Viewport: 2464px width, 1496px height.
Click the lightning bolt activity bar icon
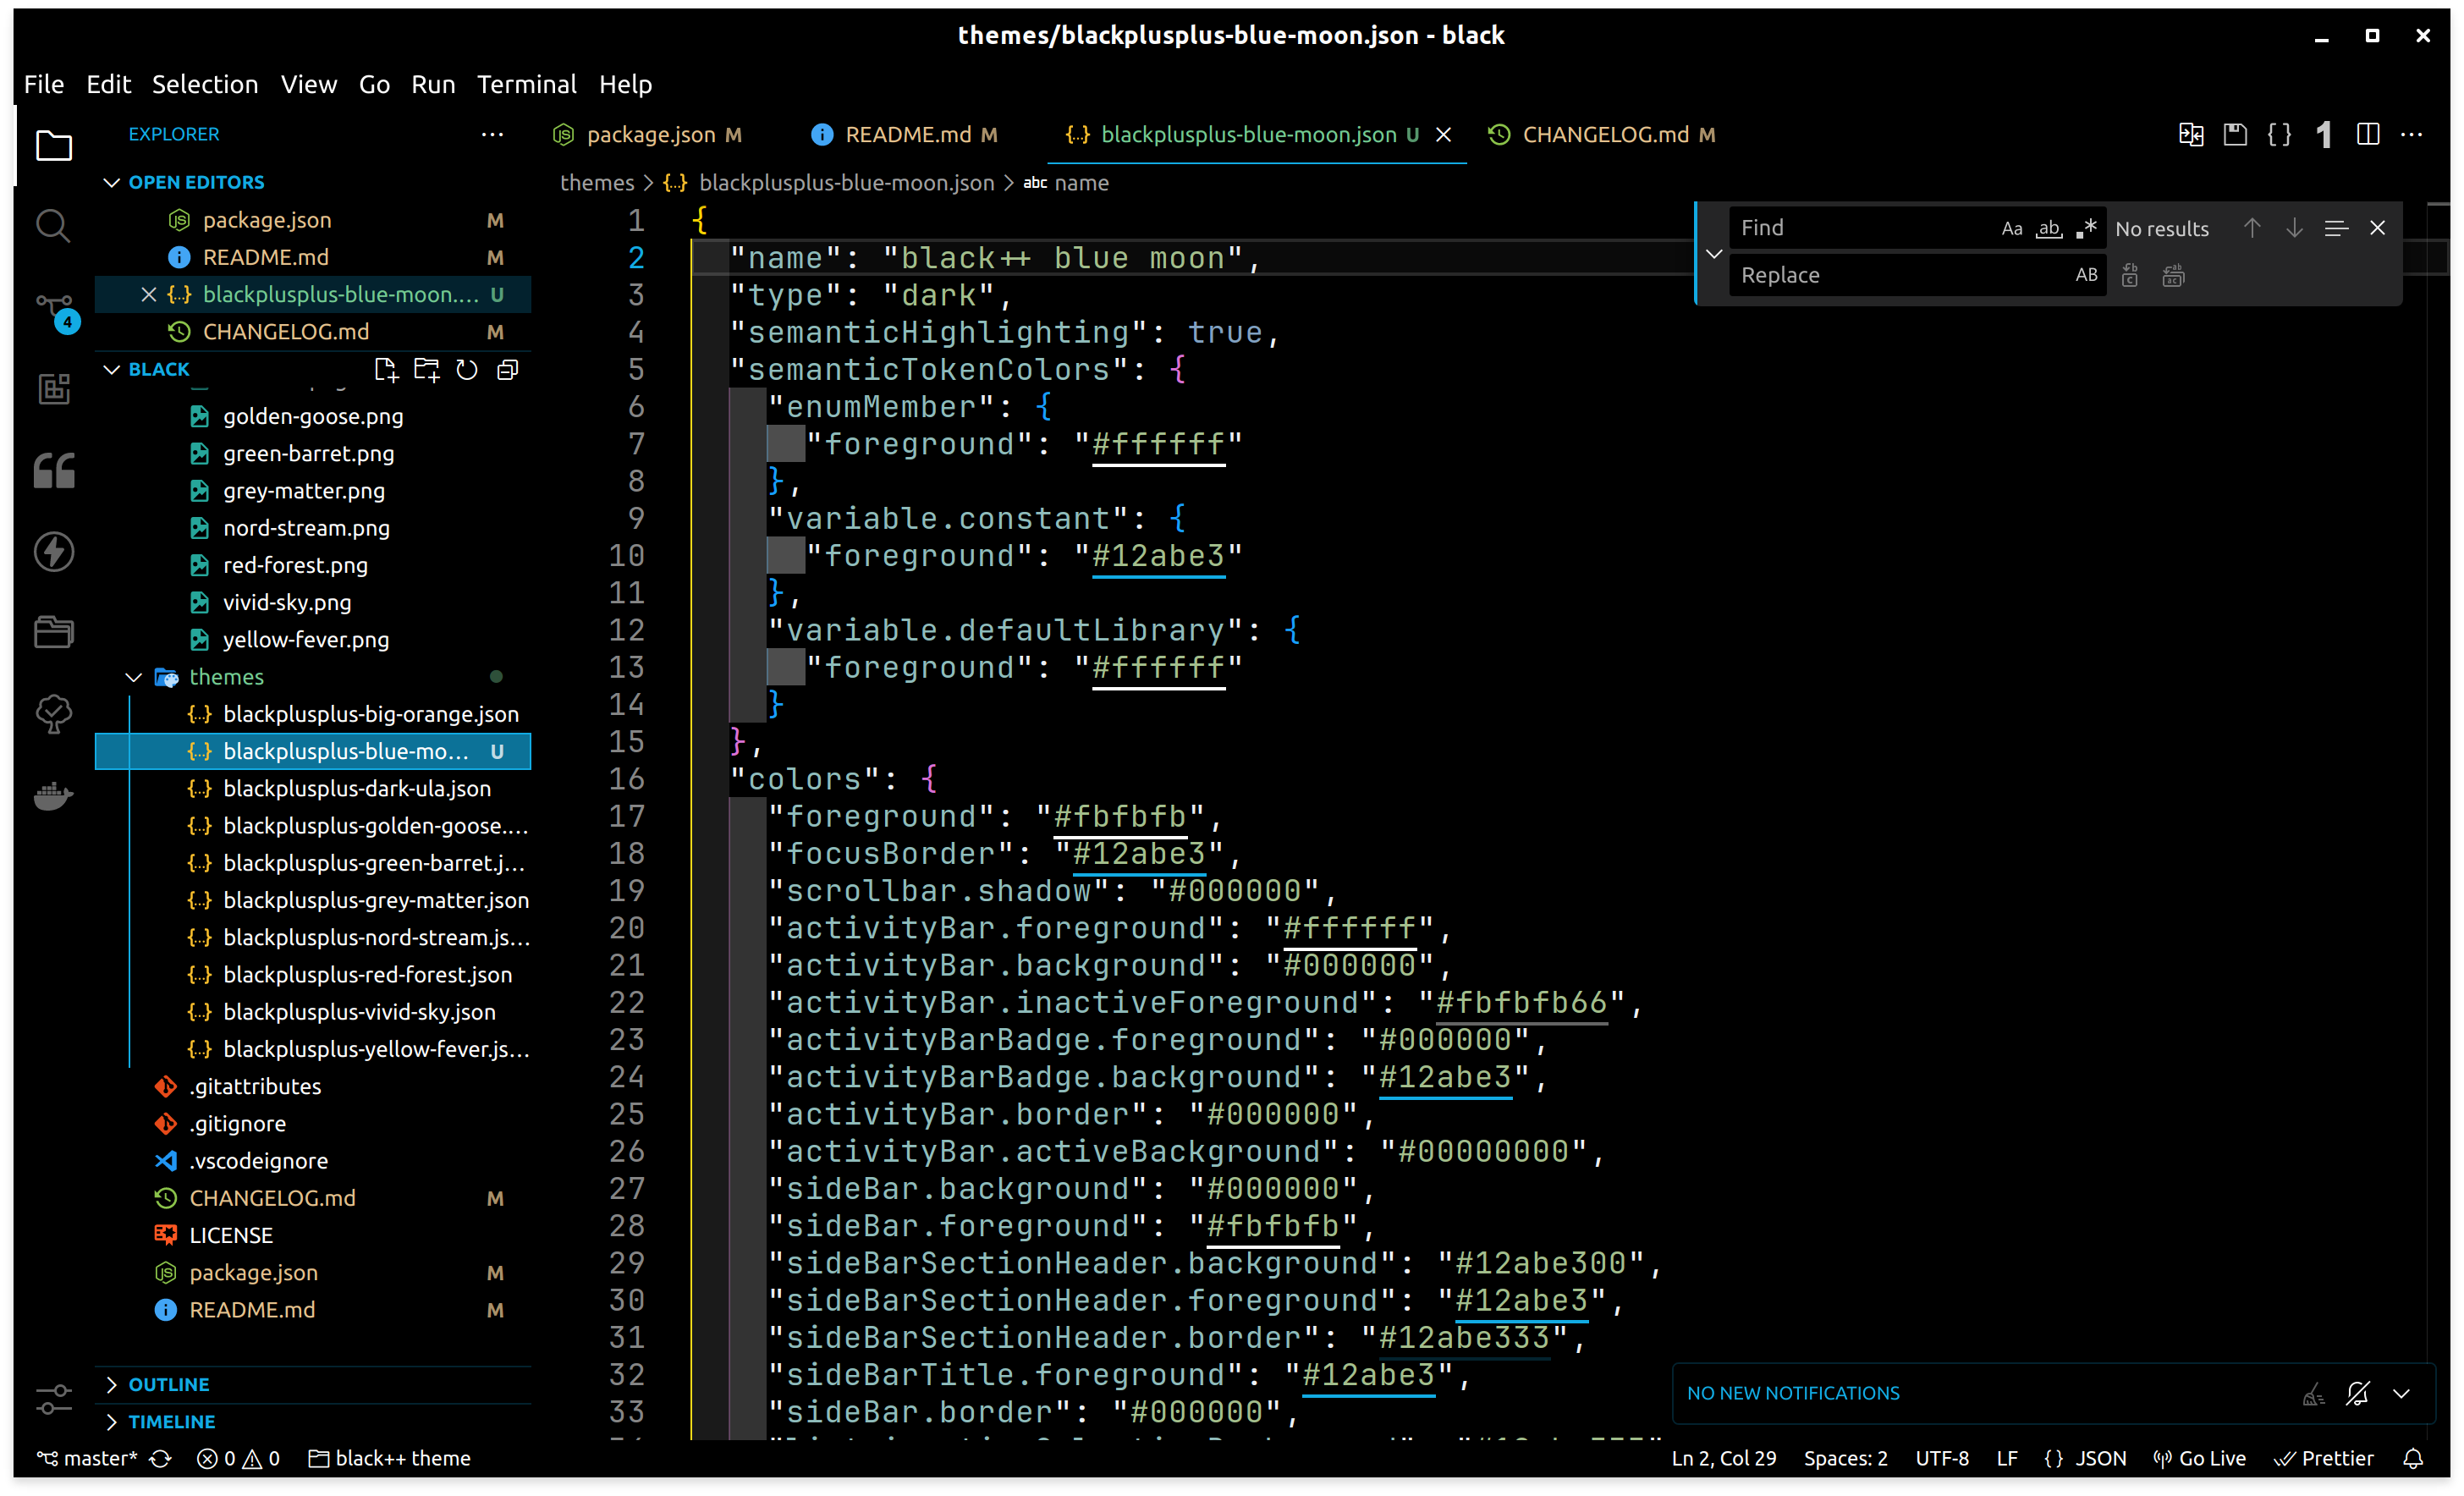[53, 551]
